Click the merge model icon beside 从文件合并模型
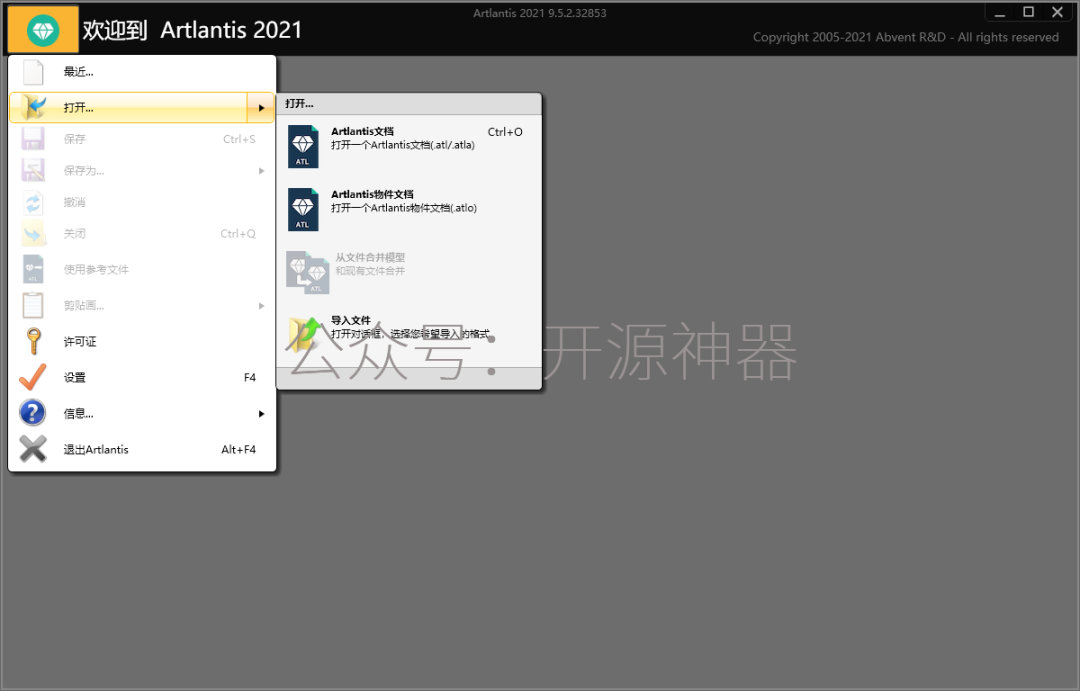 pyautogui.click(x=307, y=272)
